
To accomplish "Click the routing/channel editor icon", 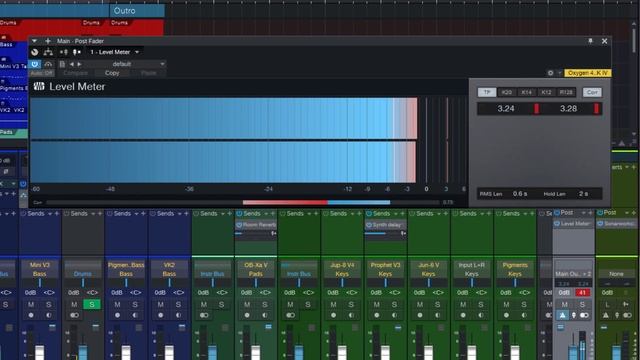I will [48, 52].
